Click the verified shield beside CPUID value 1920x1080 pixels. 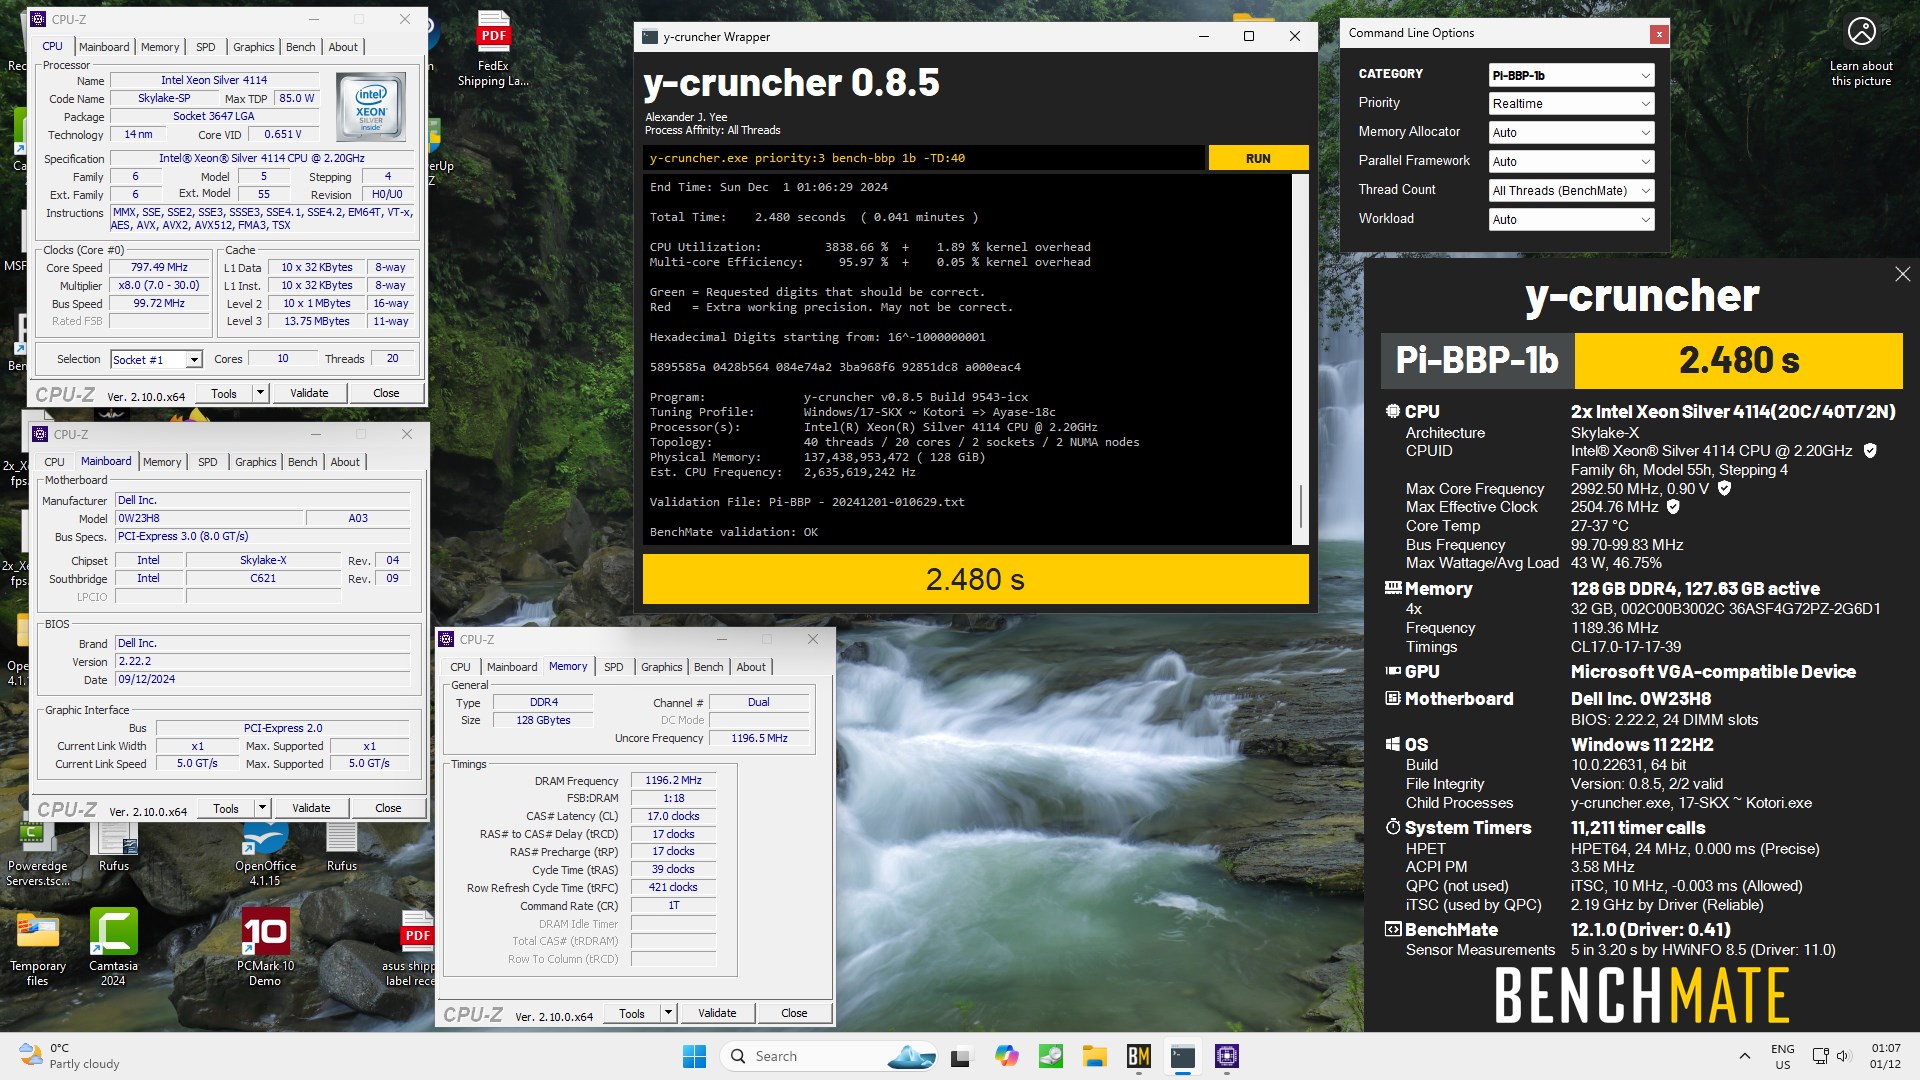tap(1870, 451)
